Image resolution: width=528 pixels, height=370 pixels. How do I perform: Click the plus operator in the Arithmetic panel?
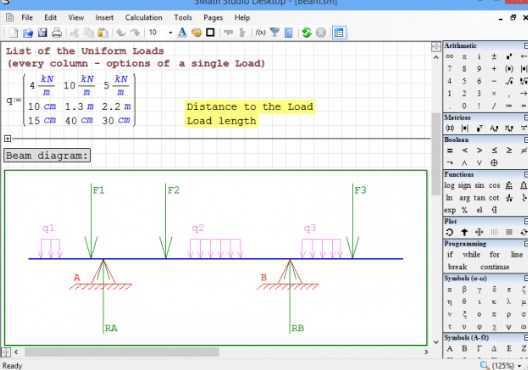(x=494, y=69)
